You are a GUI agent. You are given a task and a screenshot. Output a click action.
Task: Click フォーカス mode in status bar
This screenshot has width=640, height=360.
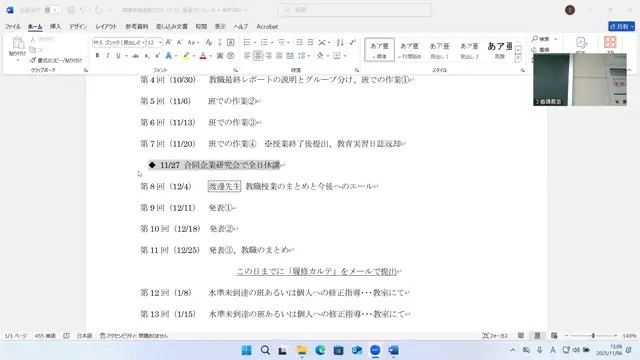(495, 336)
